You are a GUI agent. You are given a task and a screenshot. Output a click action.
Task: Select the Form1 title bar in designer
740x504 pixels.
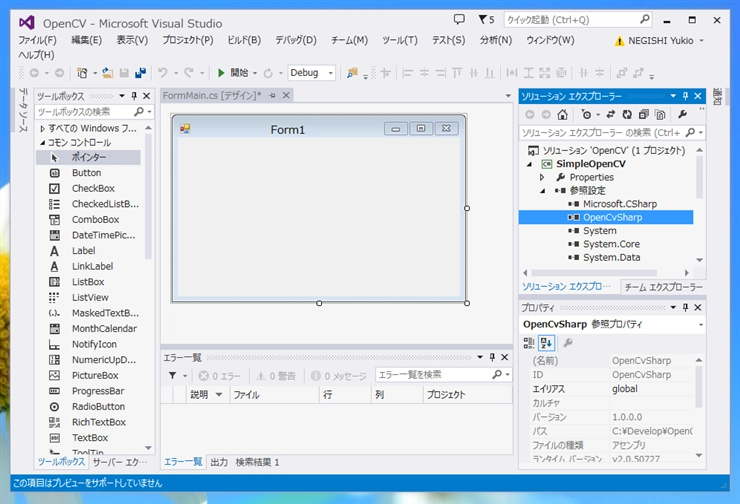click(x=288, y=129)
